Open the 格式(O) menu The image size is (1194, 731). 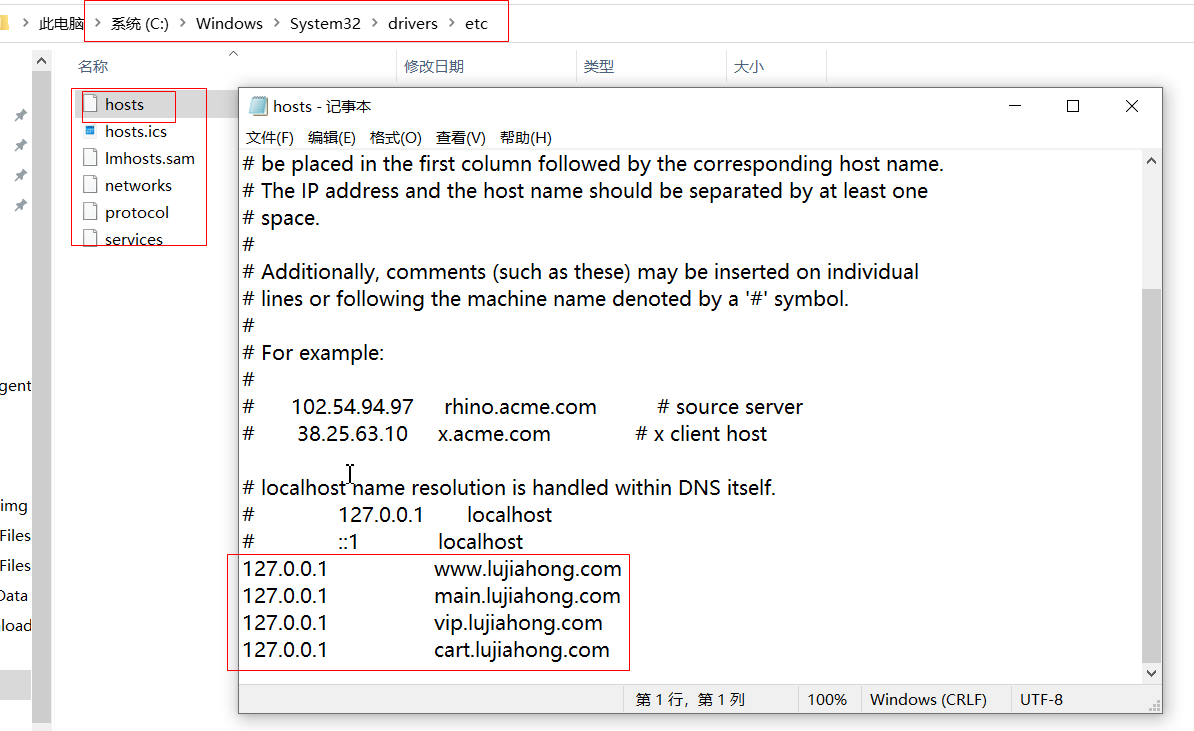click(396, 138)
